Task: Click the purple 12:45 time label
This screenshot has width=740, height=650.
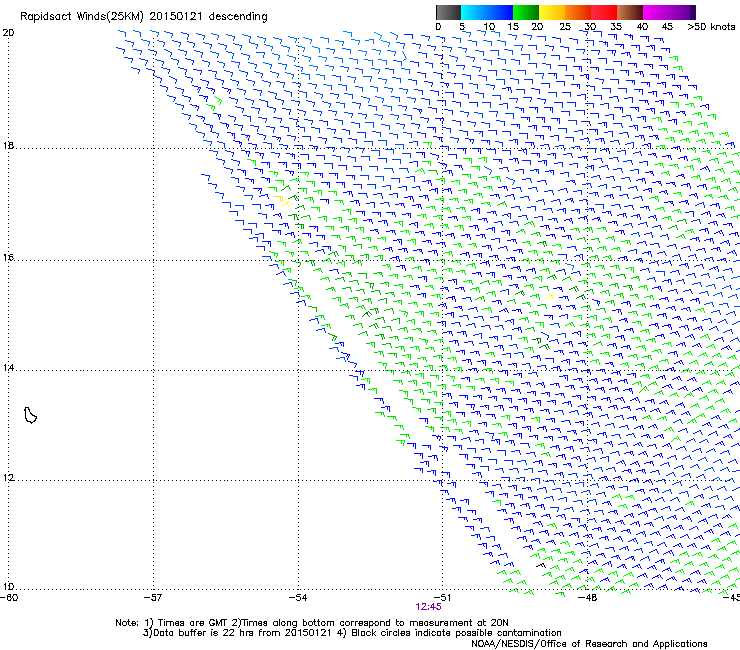Action: point(429,607)
